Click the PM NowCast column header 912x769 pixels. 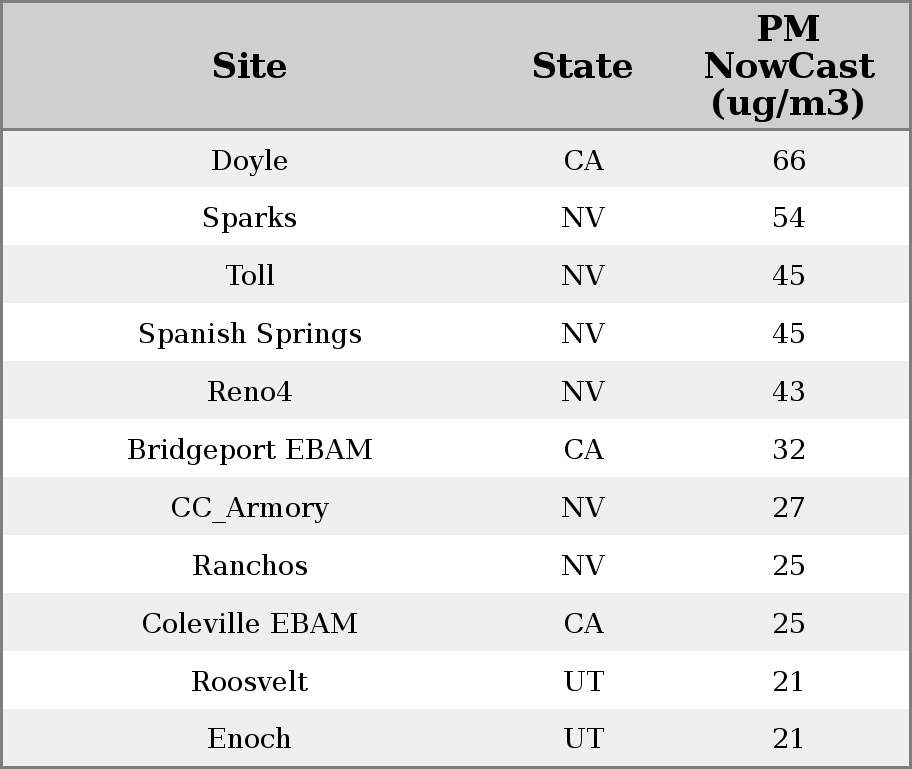pyautogui.click(x=788, y=66)
